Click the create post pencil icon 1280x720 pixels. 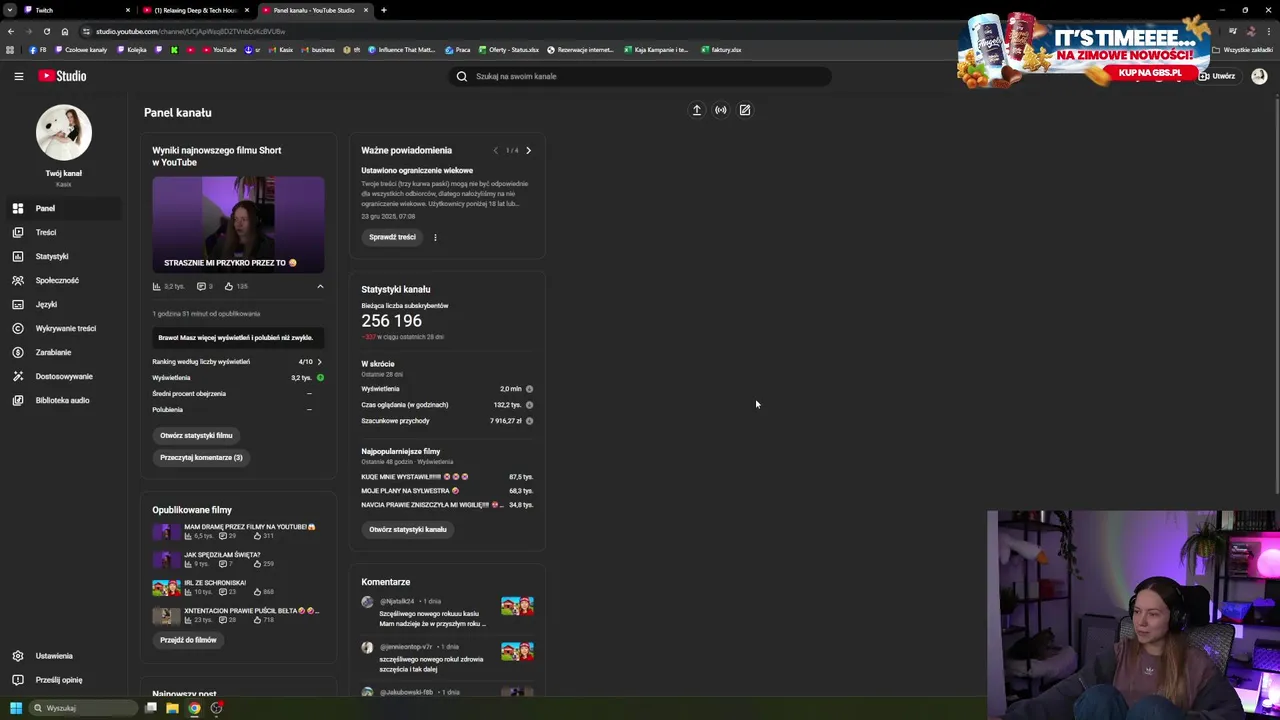745,110
